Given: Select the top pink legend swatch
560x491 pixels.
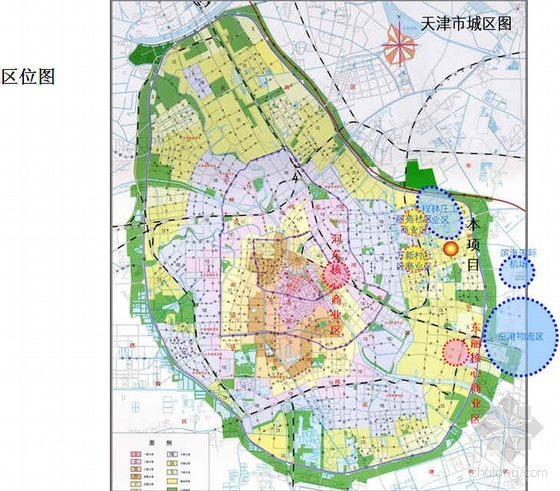Looking at the screenshot, I should point(136,454).
